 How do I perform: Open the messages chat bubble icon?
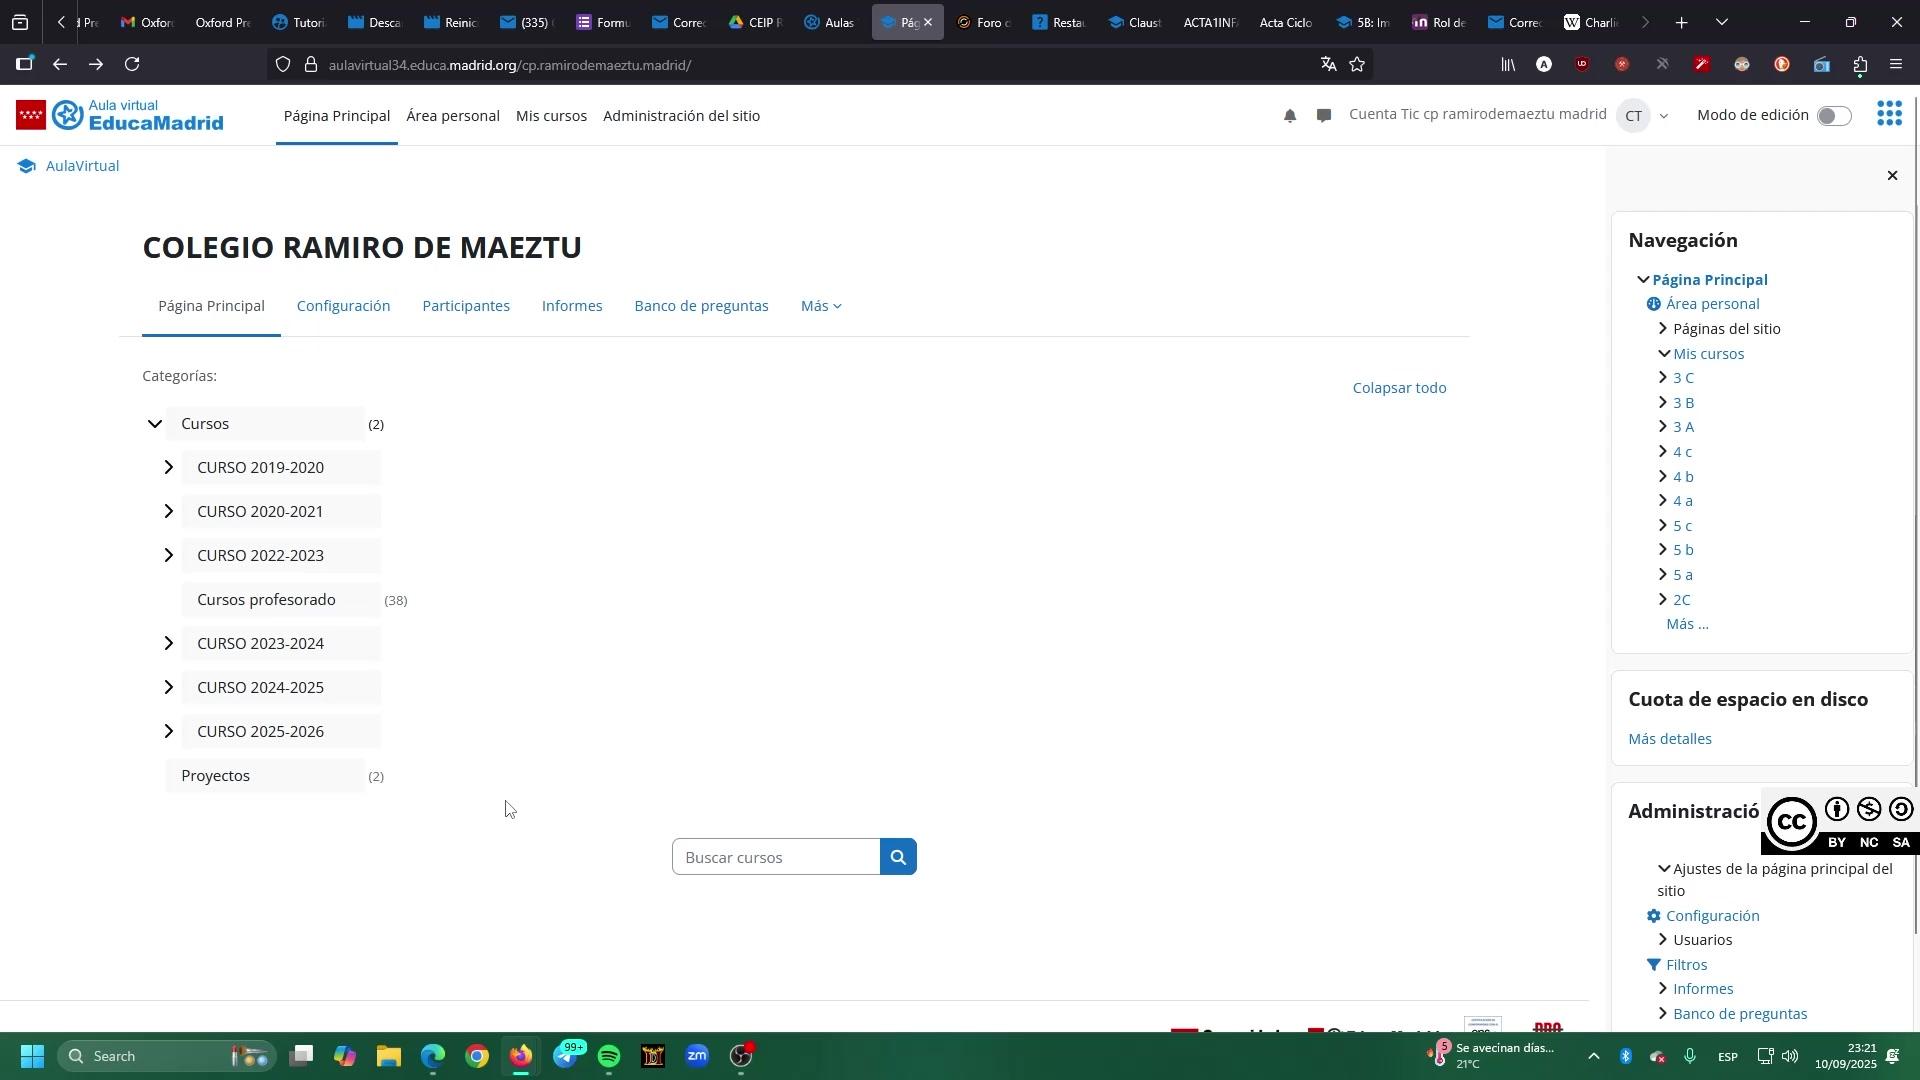point(1324,116)
